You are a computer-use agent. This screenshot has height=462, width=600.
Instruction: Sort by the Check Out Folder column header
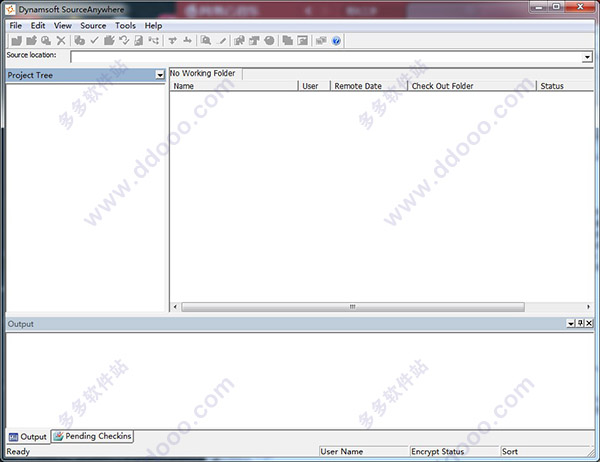[x=472, y=86]
